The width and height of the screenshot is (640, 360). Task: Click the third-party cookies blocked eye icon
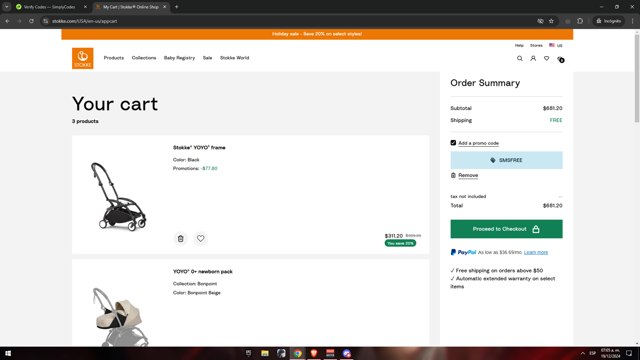coord(540,21)
